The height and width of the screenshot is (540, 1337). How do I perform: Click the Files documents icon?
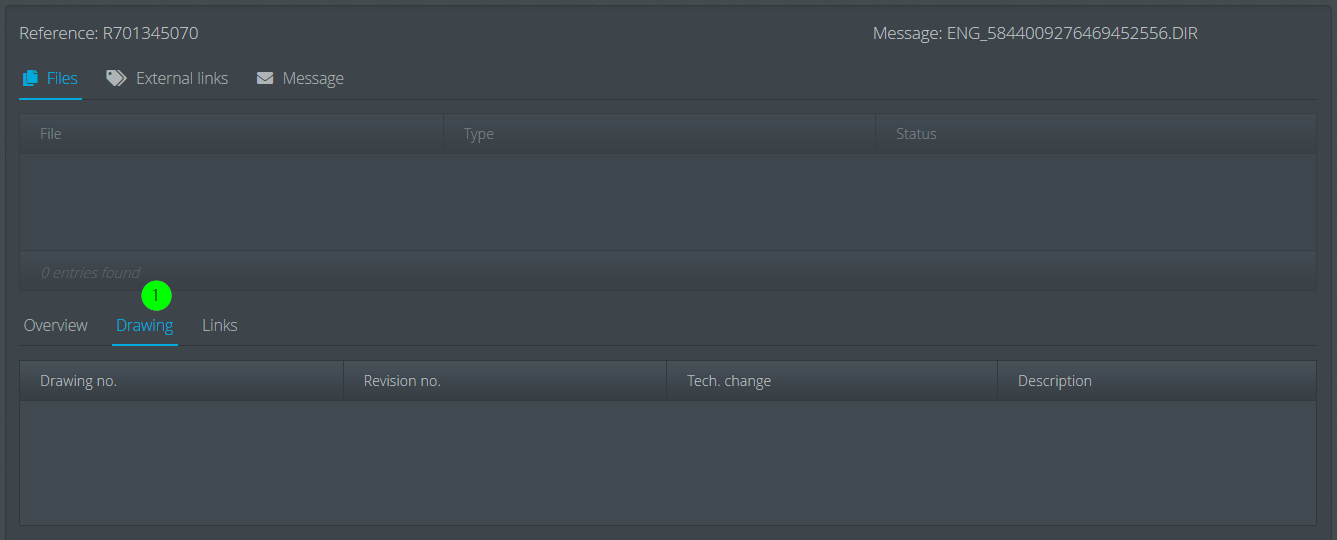point(30,78)
